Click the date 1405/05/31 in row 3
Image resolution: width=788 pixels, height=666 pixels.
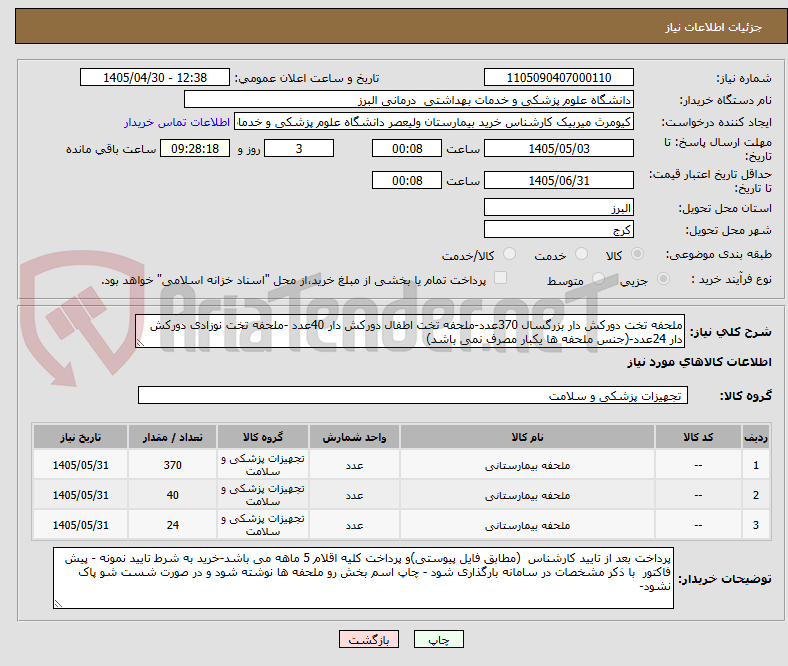[x=80, y=525]
